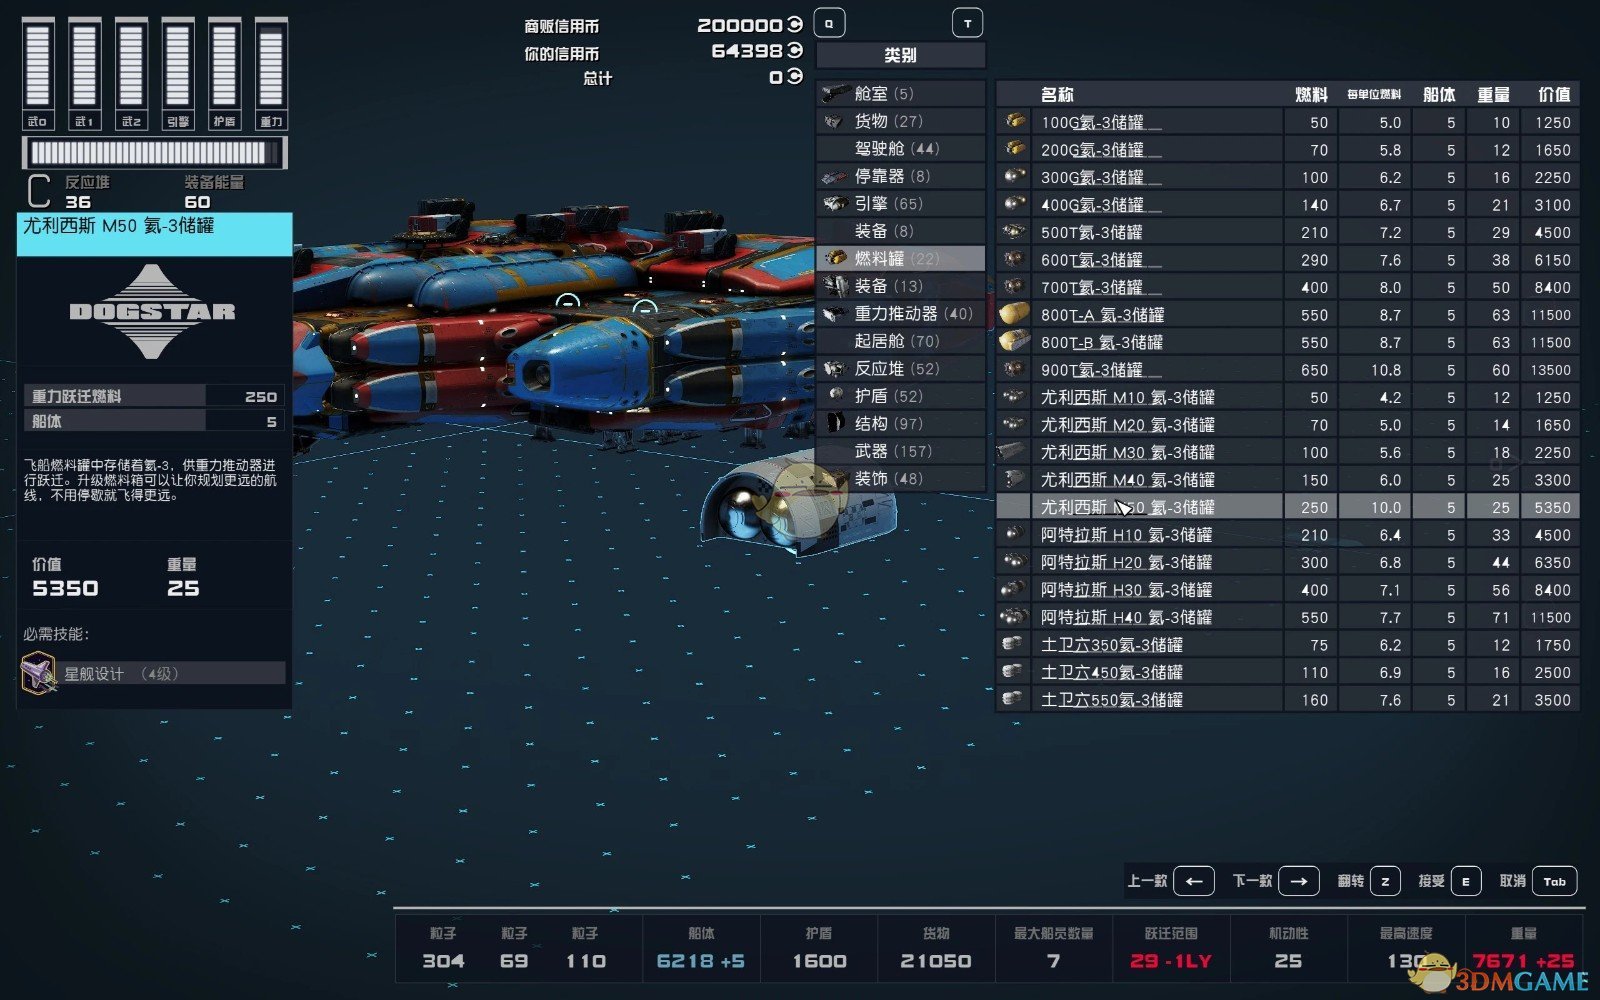Click the 阿特拉斯 H10 item icon
Viewport: 1600px width, 1000px height.
pos(1014,534)
